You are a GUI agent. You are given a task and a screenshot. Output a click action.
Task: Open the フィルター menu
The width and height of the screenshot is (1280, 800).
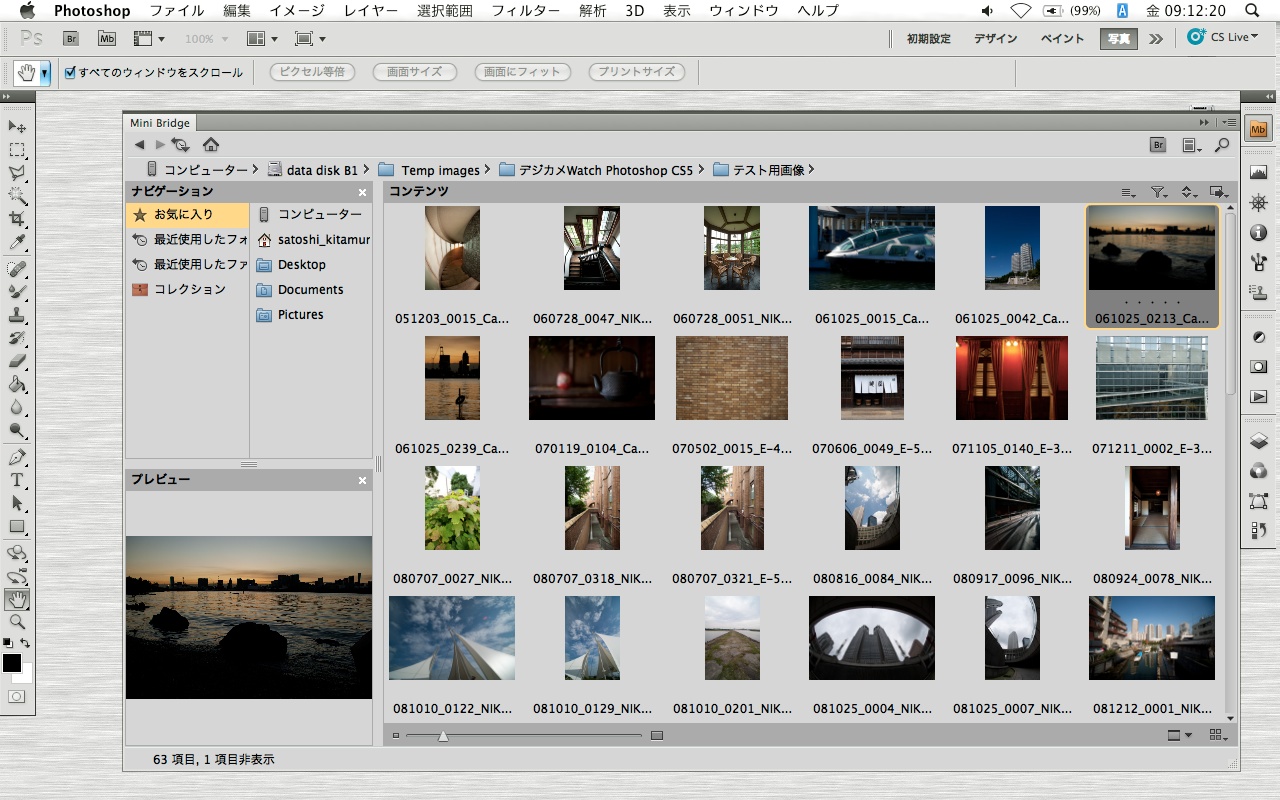(526, 11)
